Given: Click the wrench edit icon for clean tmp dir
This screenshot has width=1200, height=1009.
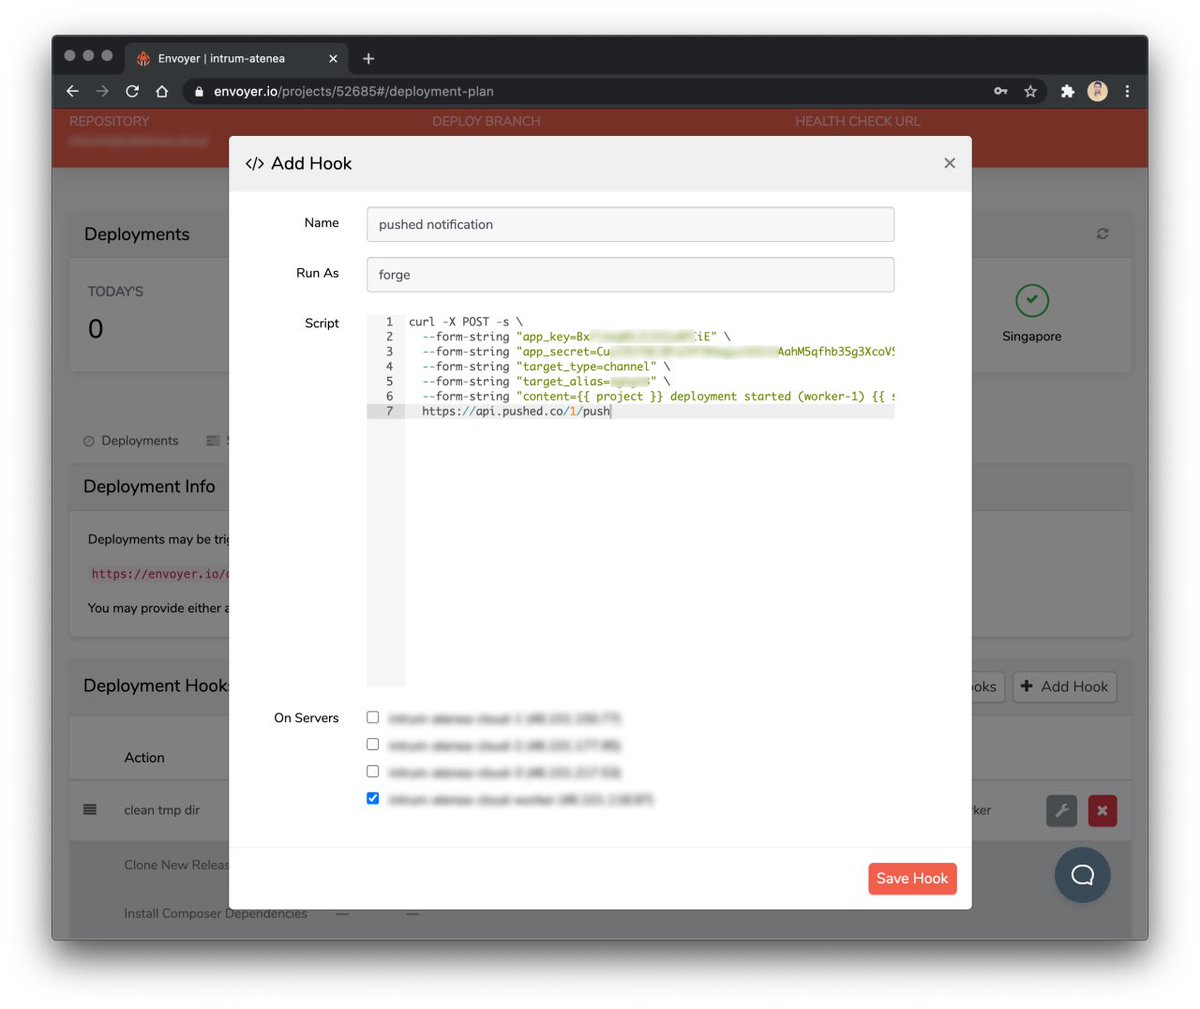Looking at the screenshot, I should pos(1062,810).
